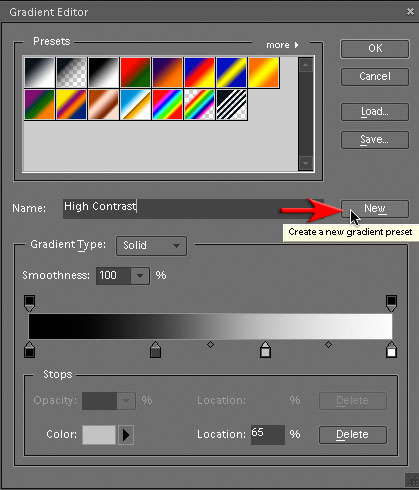This screenshot has height=490, width=419.
Task: Select the black-to-white gradient preset
Action: [x=39, y=72]
